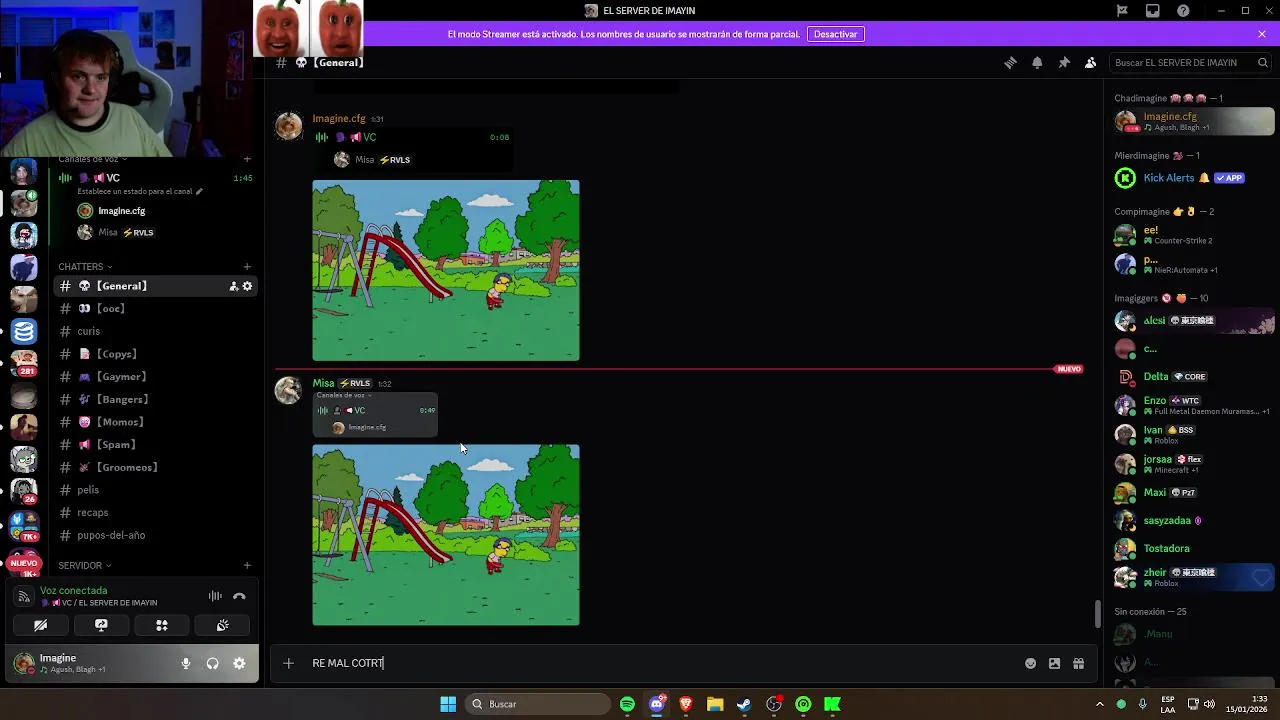The width and height of the screenshot is (1280, 720).
Task: Click the Discord inbox icon in title bar
Action: [x=1153, y=10]
